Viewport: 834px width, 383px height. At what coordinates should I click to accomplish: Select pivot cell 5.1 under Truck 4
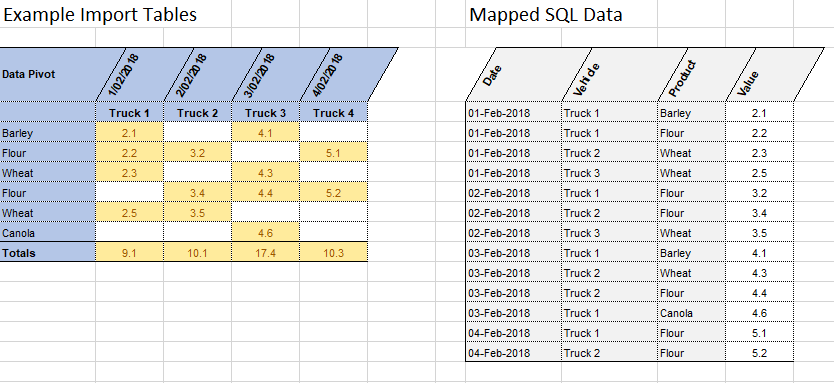(333, 153)
